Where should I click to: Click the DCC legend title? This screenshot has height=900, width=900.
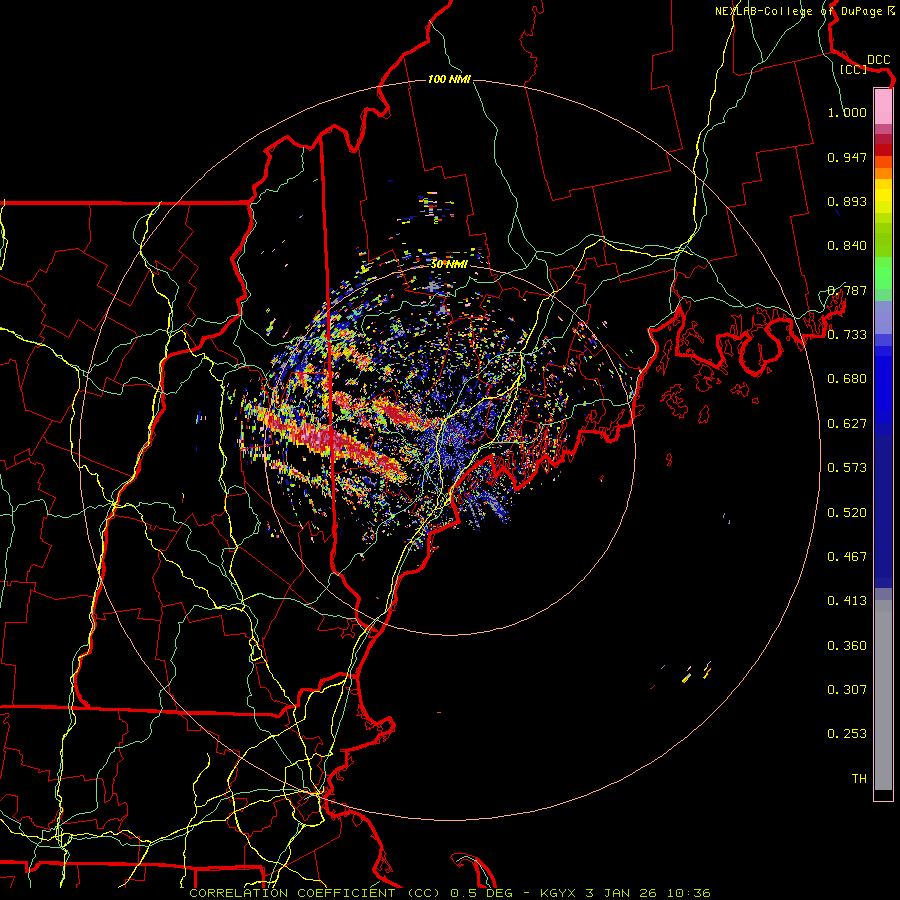coord(878,60)
